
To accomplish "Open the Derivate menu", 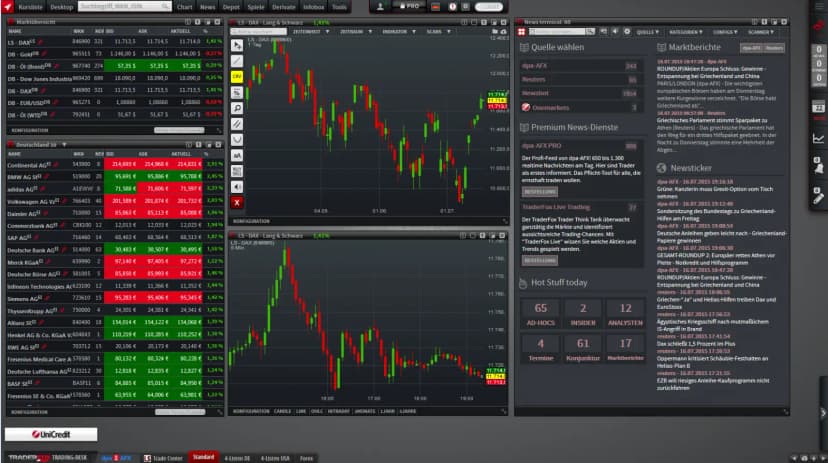I will pyautogui.click(x=284, y=7).
